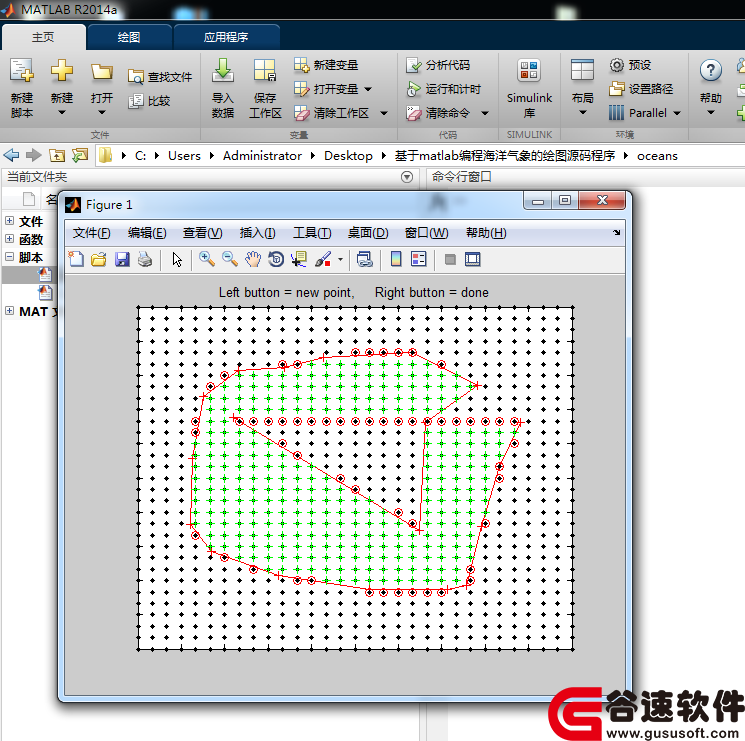The width and height of the screenshot is (745, 741).
Task: Click Import Data (导入数据) icon
Action: pos(222,70)
